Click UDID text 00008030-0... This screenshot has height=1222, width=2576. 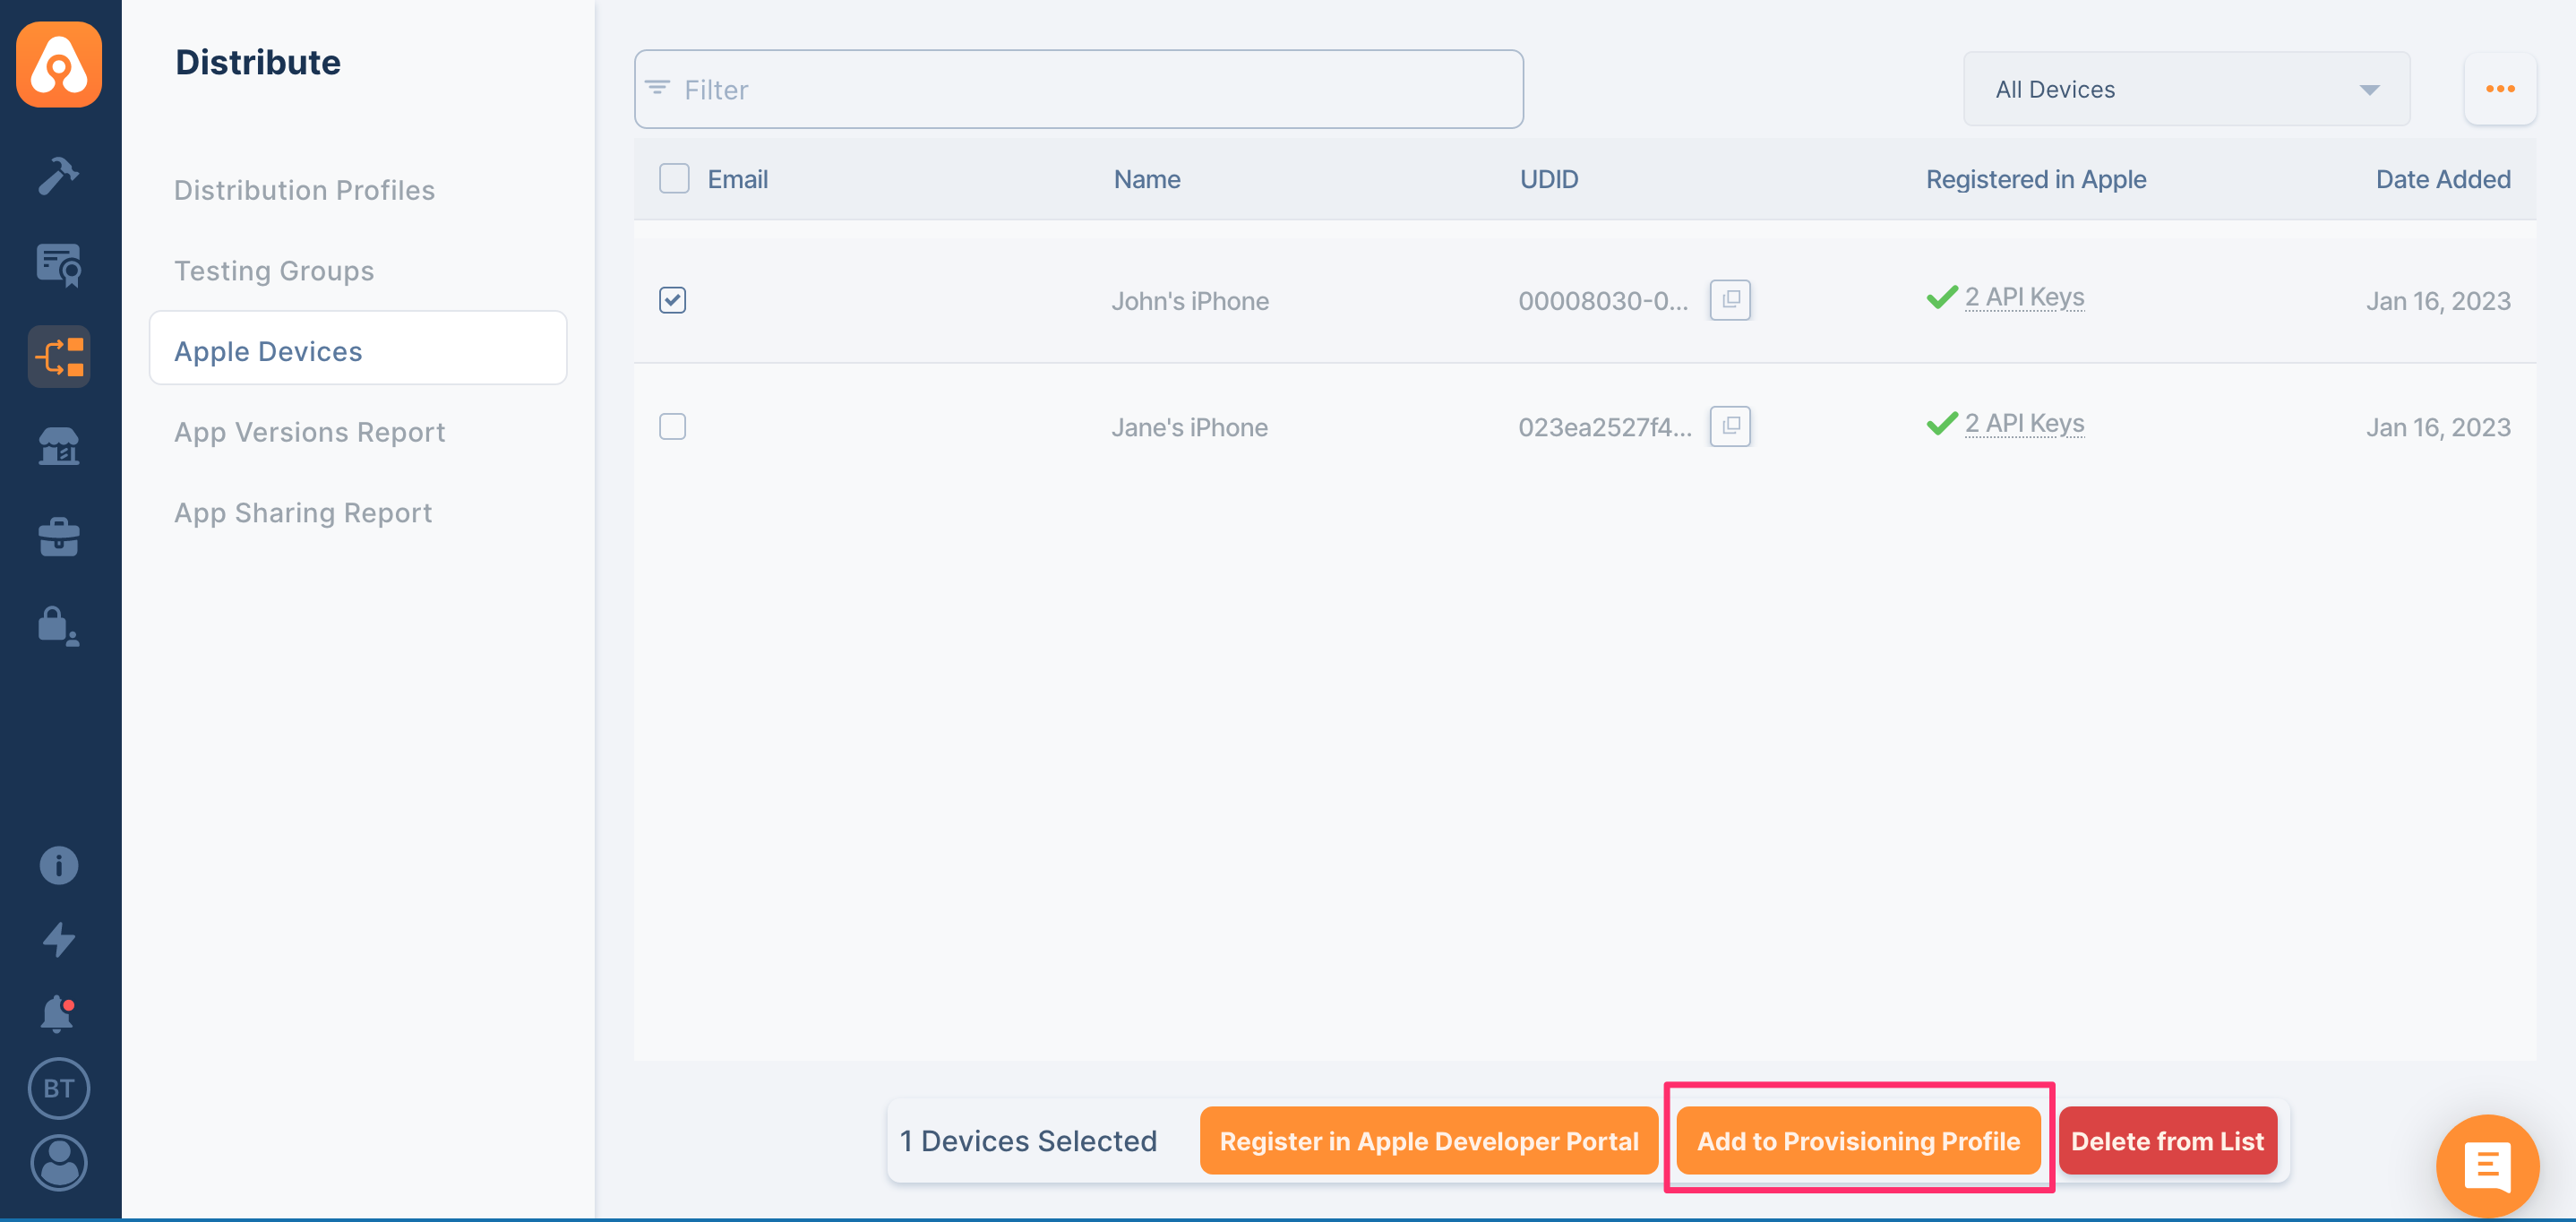(x=1603, y=300)
